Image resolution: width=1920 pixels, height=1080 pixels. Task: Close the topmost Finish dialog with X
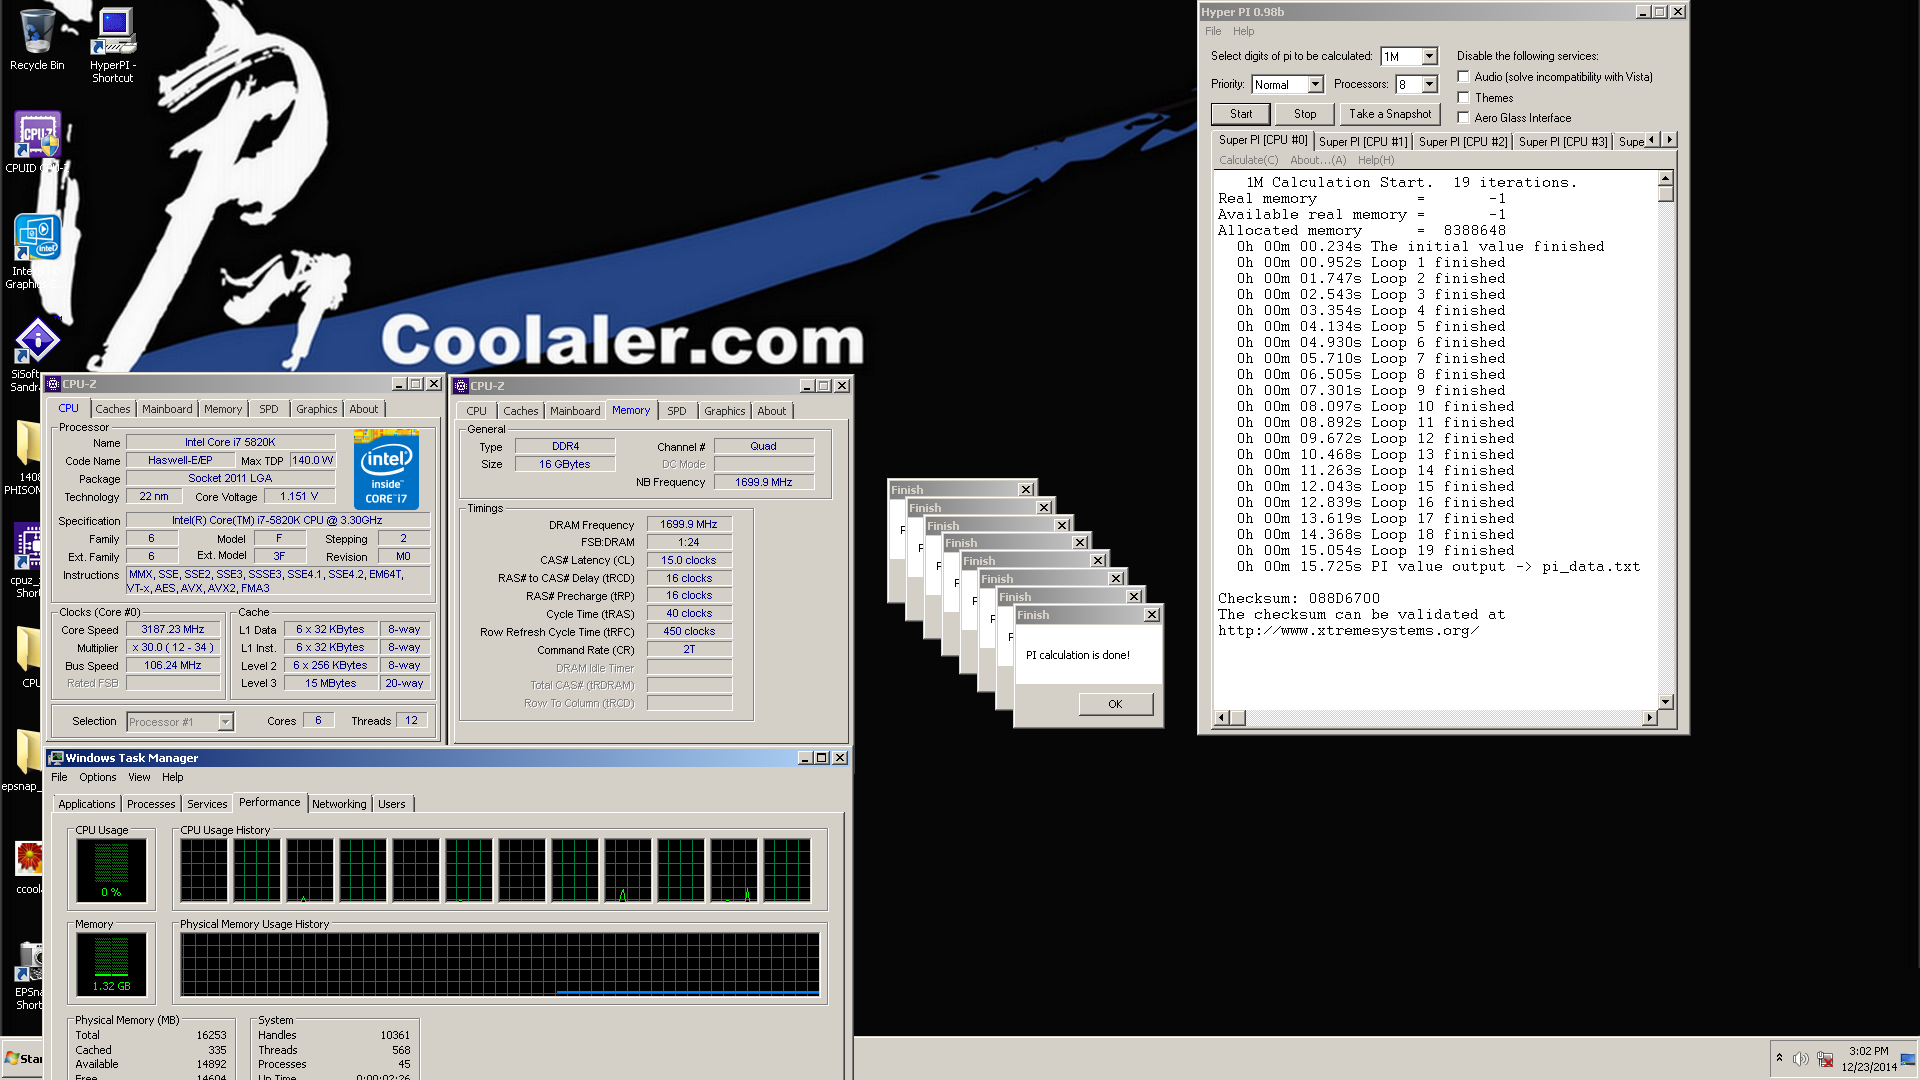coord(1152,615)
